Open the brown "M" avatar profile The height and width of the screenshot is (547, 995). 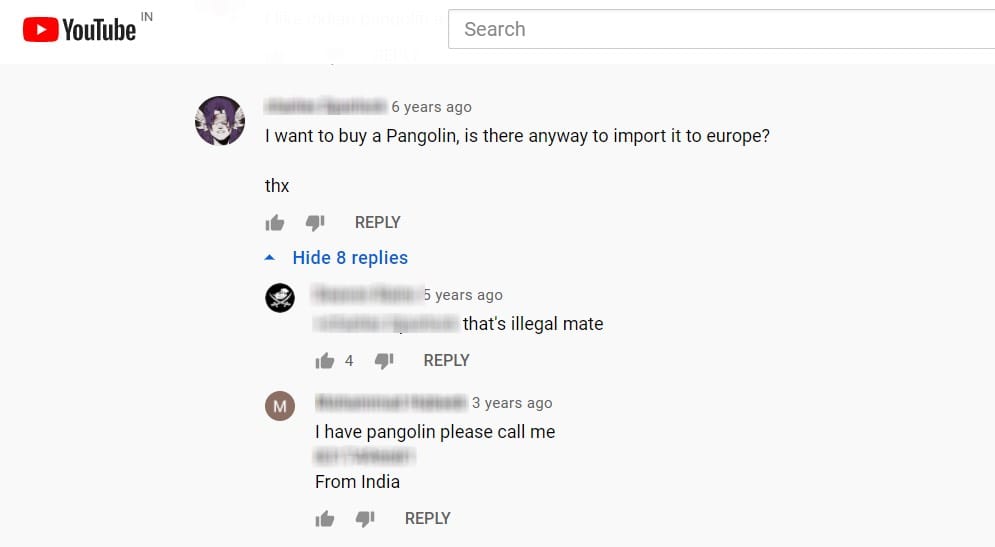(x=280, y=406)
